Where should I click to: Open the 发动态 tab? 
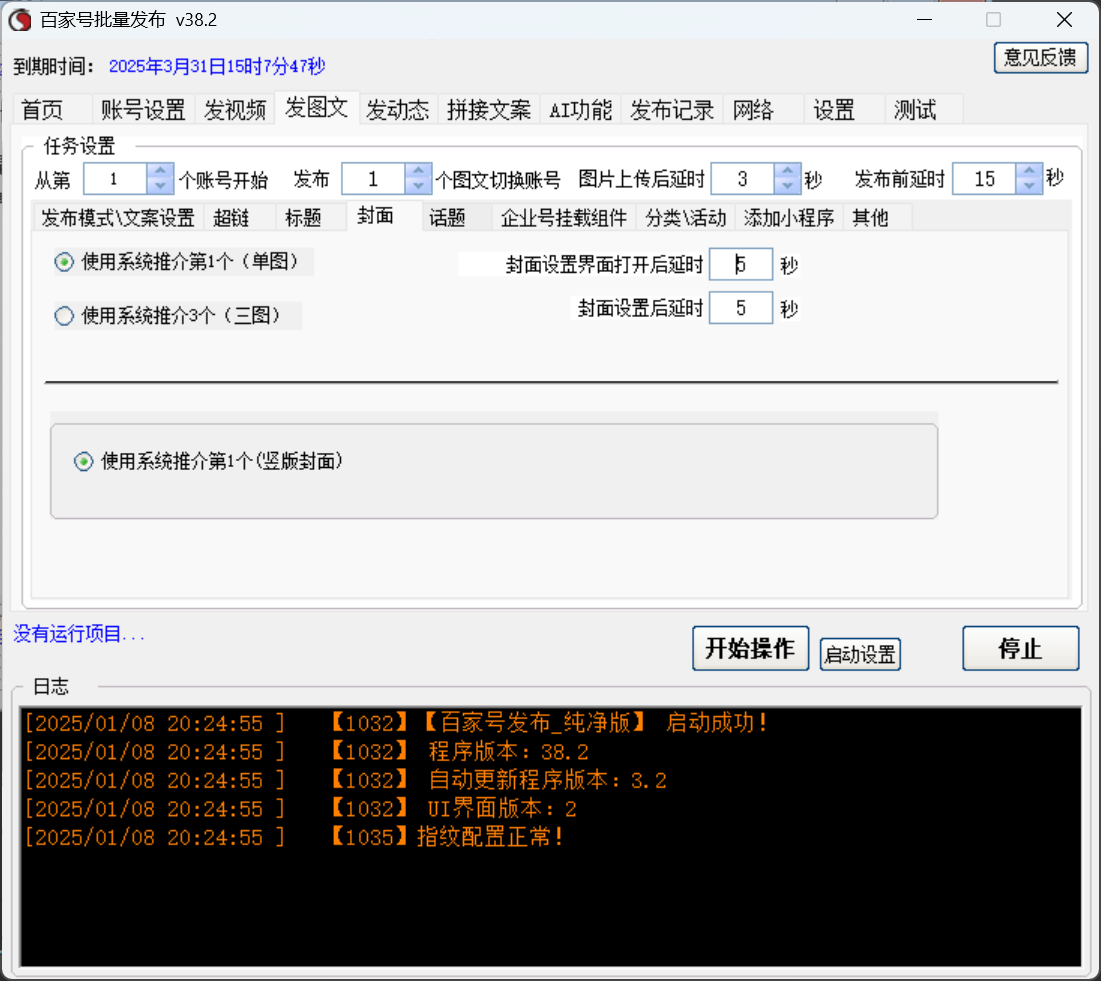coord(397,110)
